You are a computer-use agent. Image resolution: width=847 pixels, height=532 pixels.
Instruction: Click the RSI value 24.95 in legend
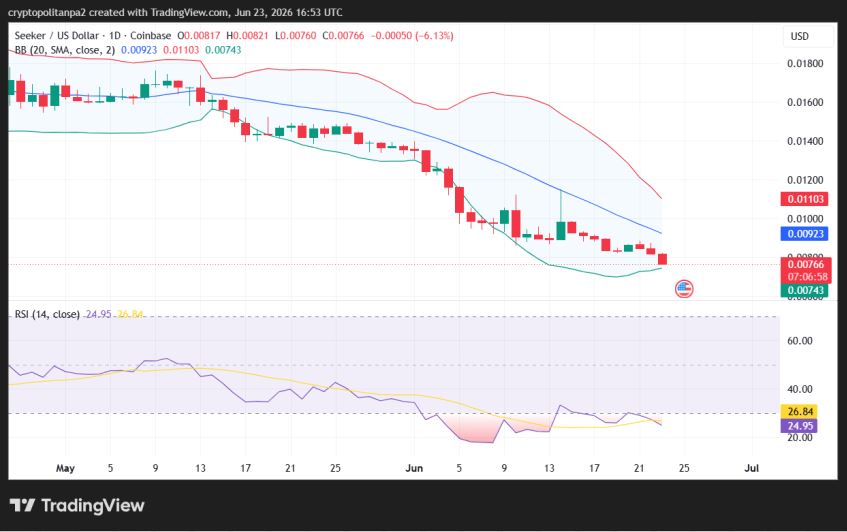click(98, 314)
